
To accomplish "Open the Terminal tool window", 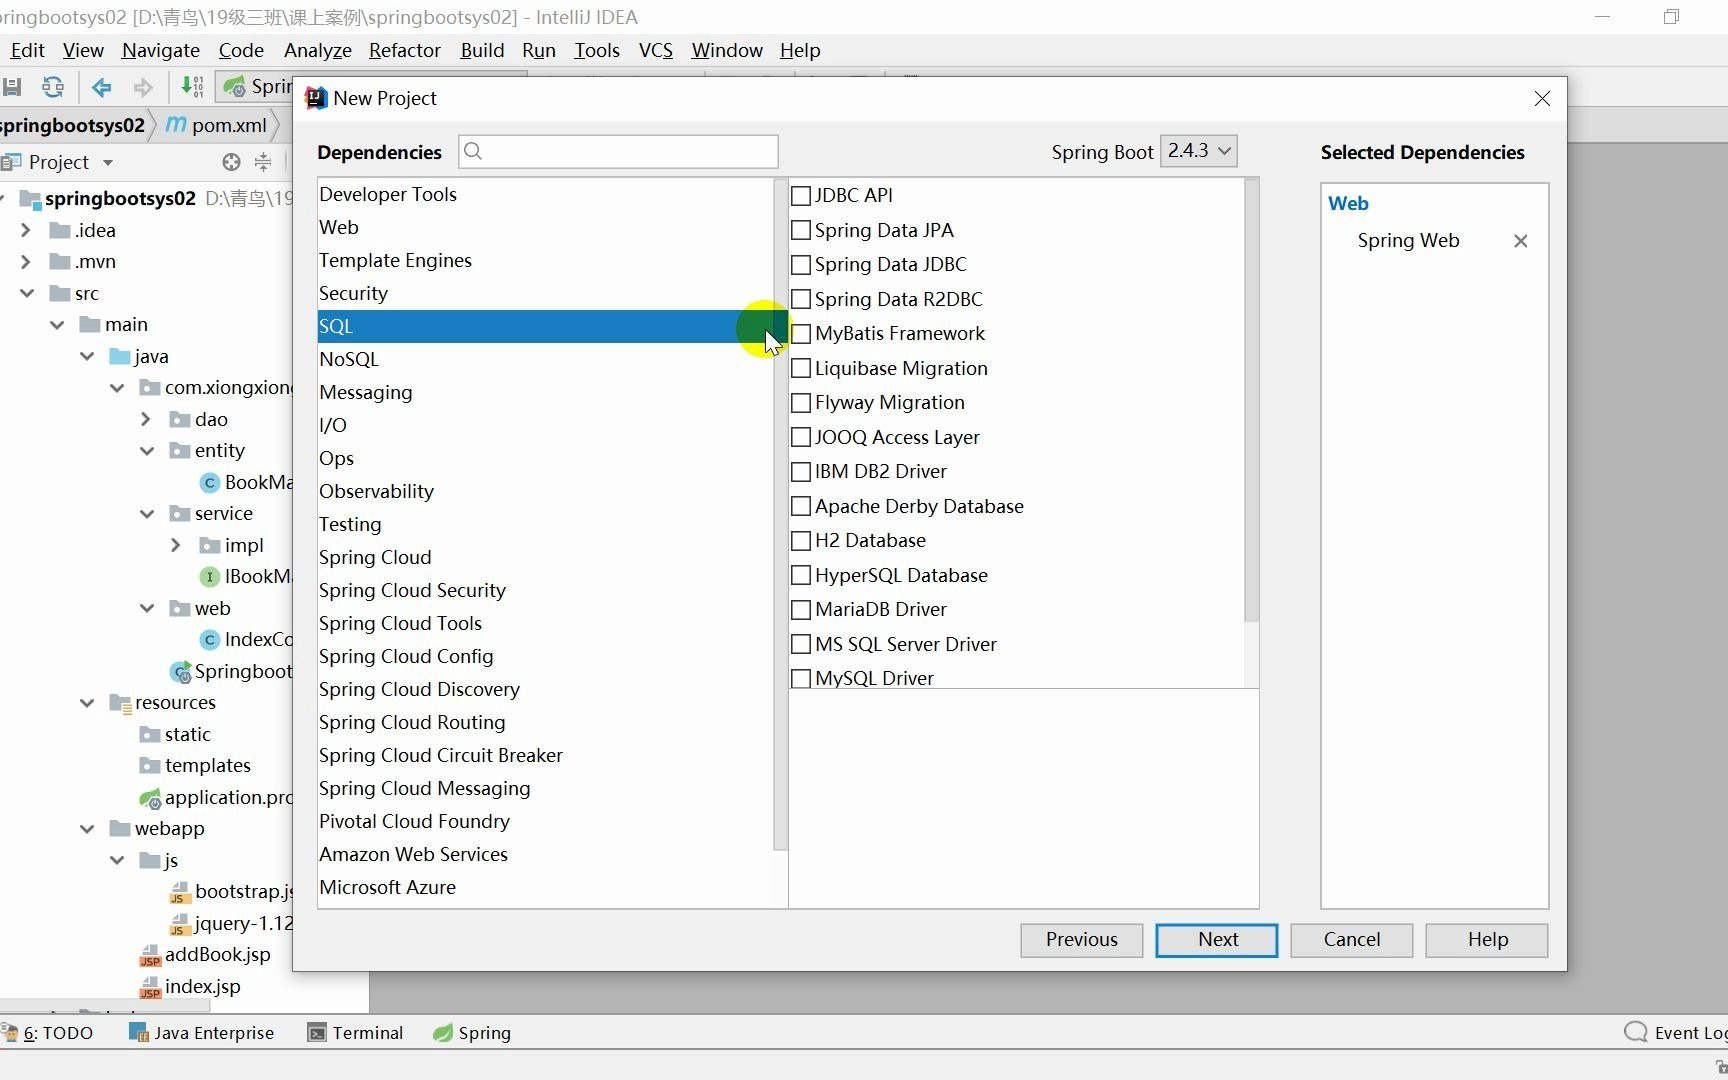I will [355, 1033].
